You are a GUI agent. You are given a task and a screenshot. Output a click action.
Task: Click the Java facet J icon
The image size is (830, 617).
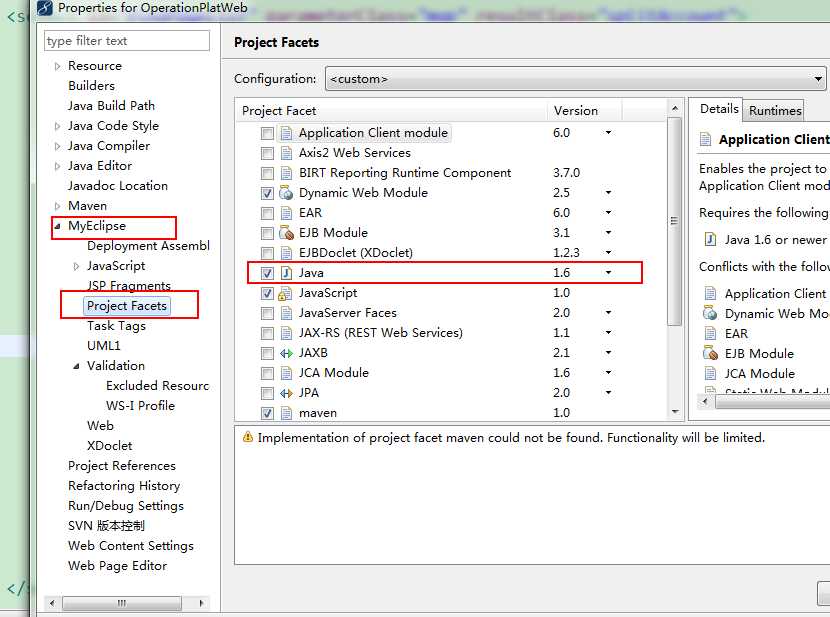[x=286, y=273]
